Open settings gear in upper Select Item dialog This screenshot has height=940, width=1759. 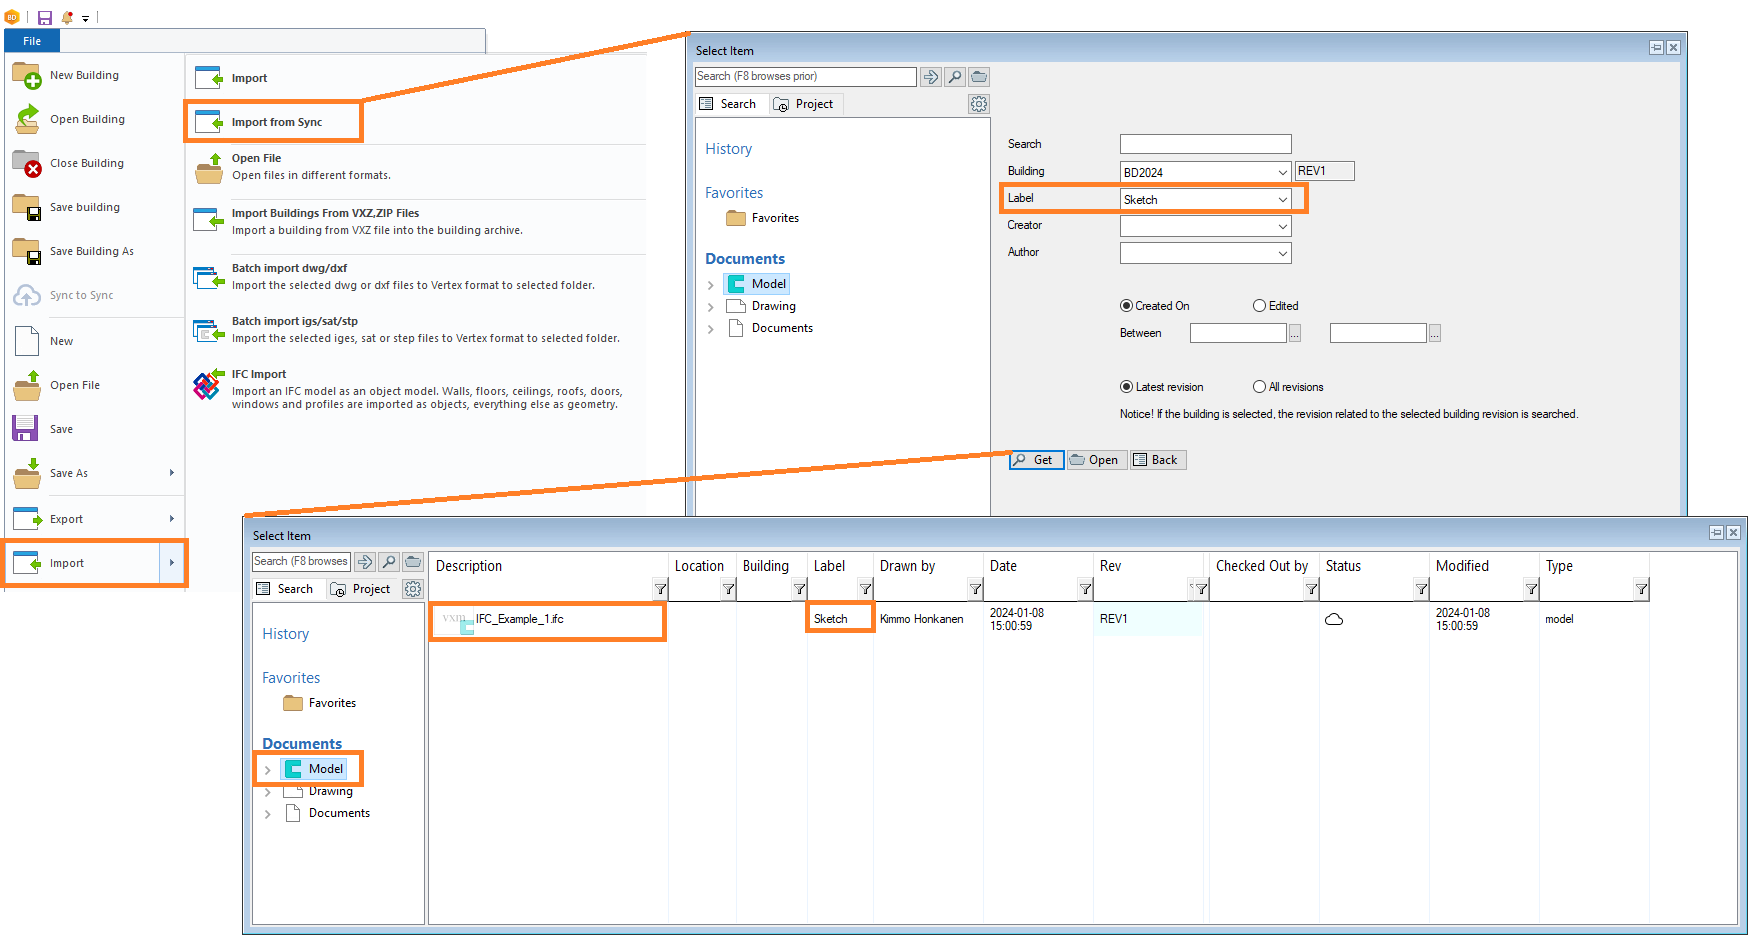[978, 104]
